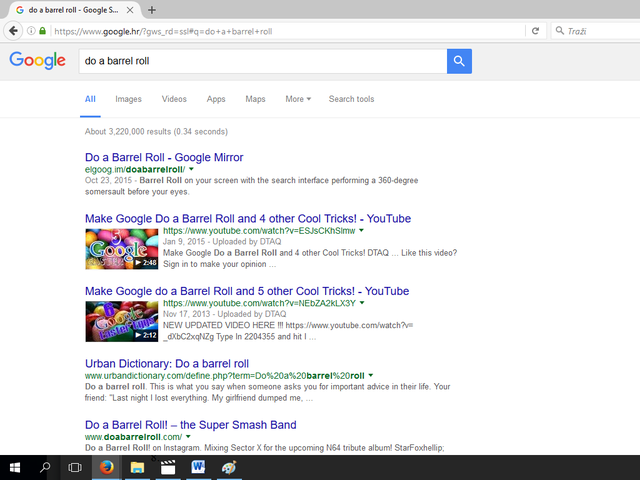
Task: Click 'Jan 9, 2015 - Uploaded by DTAQ' text
Action: [222, 242]
